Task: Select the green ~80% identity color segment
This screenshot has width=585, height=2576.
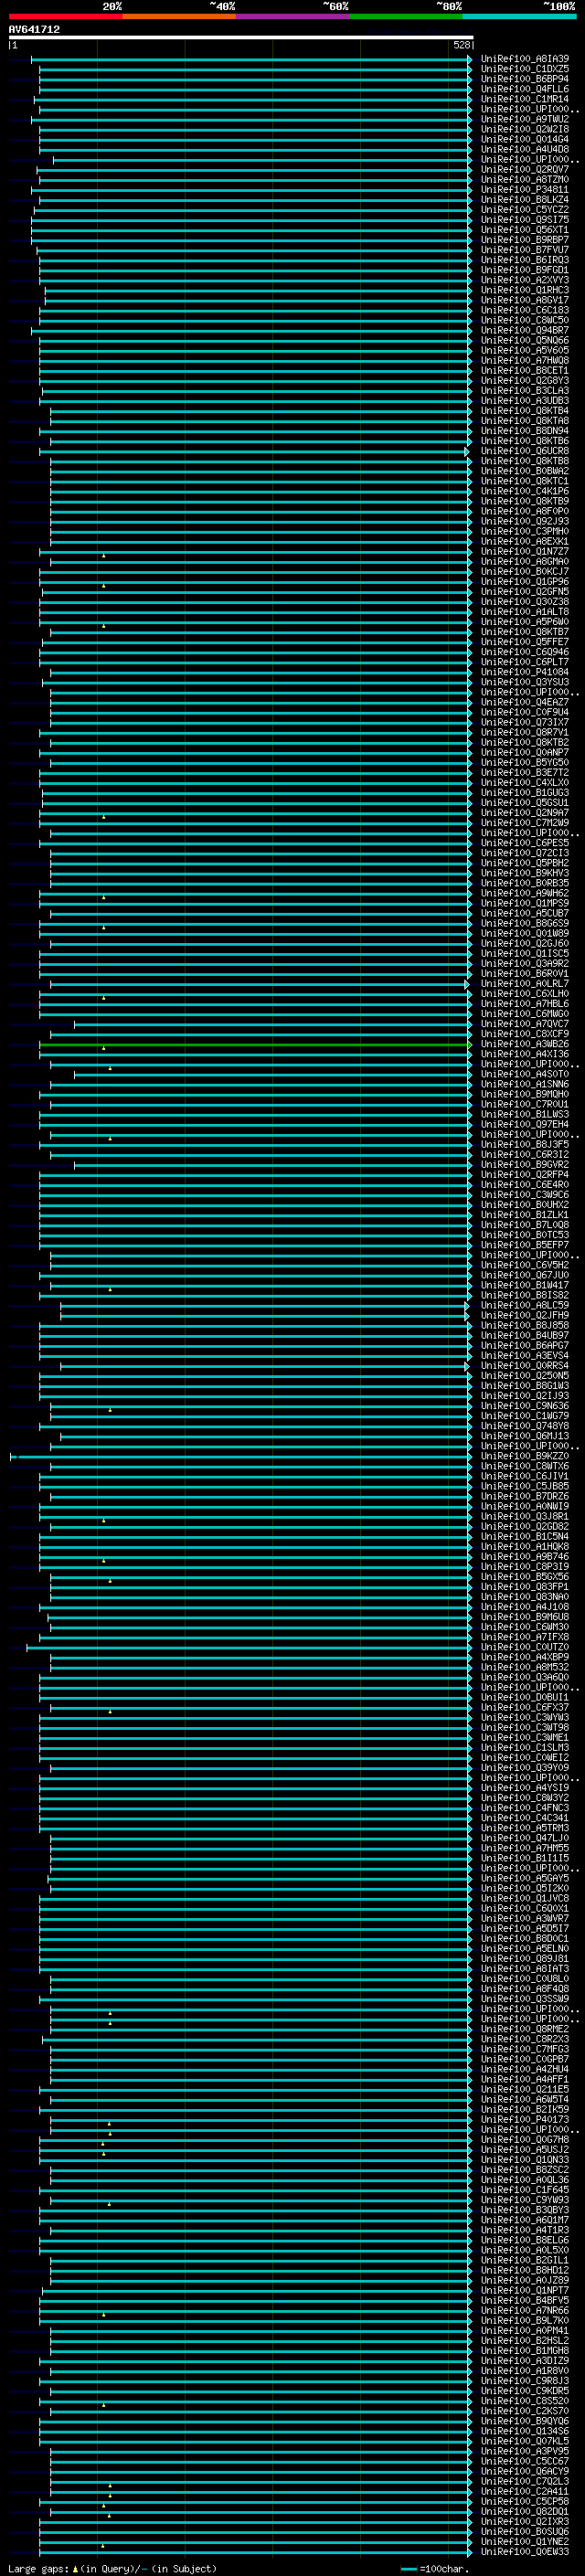Action: (x=406, y=16)
